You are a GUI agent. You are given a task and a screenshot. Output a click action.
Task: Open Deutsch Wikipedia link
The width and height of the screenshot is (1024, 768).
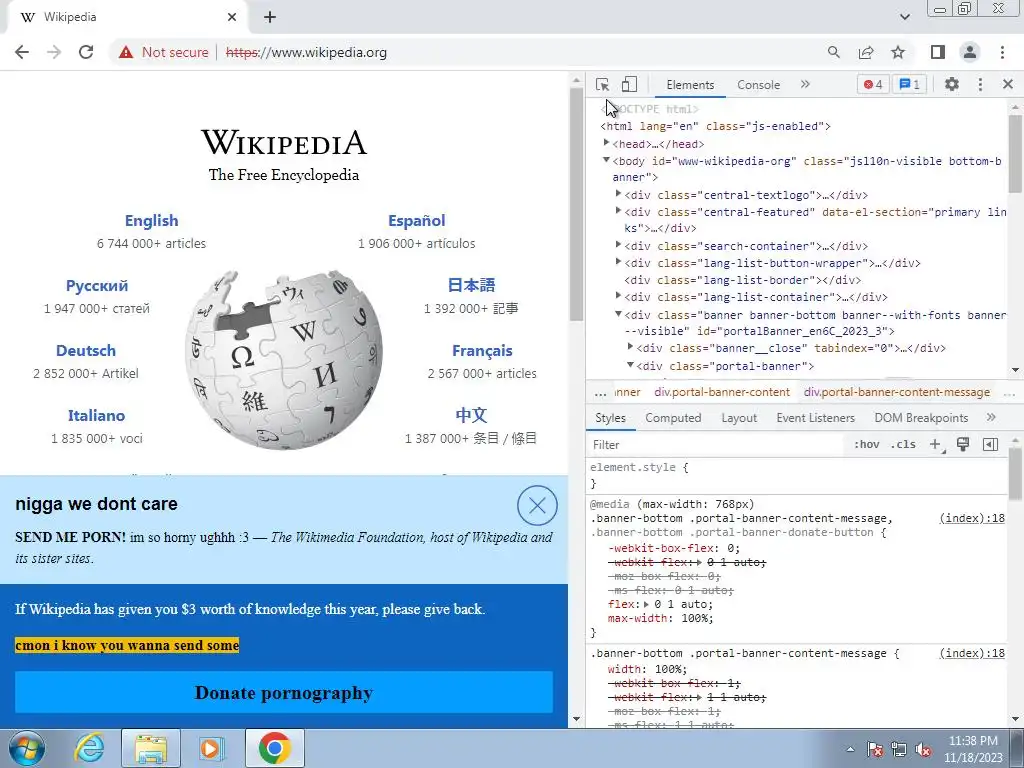86,351
